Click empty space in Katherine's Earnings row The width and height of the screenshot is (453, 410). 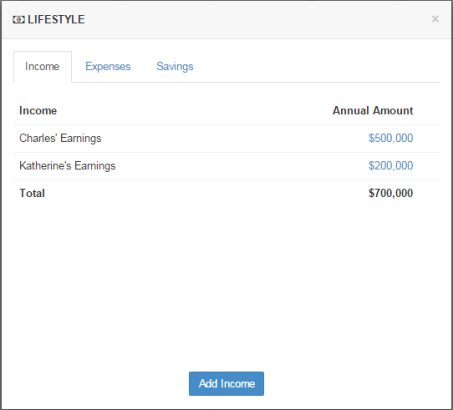tap(240, 166)
